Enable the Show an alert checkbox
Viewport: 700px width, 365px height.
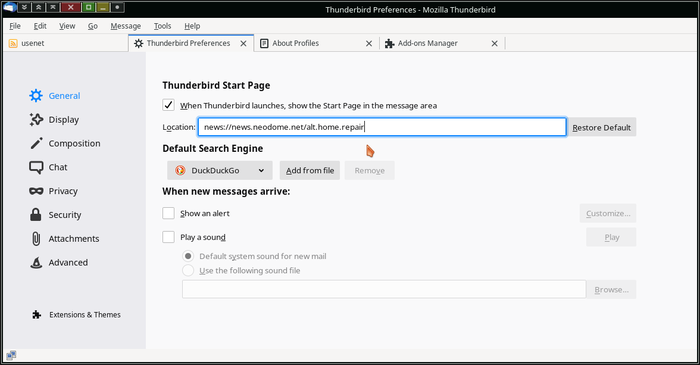(x=168, y=213)
